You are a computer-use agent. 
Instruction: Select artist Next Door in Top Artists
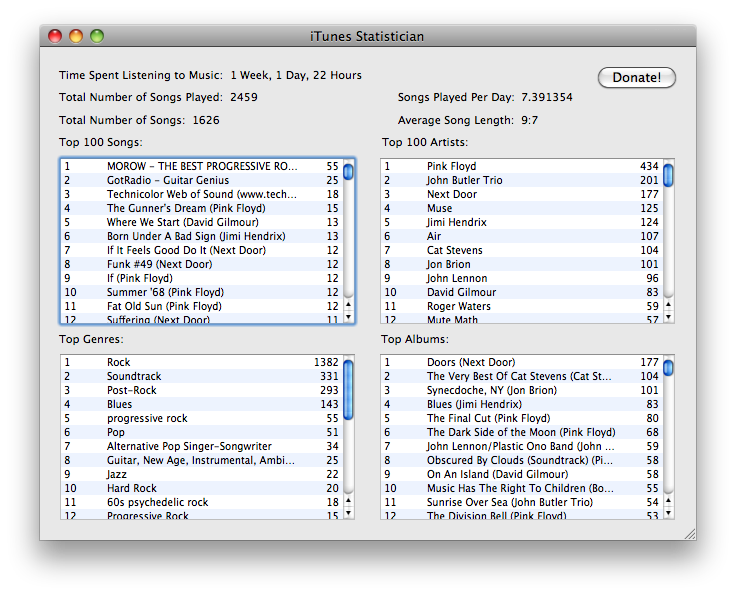[522, 194]
